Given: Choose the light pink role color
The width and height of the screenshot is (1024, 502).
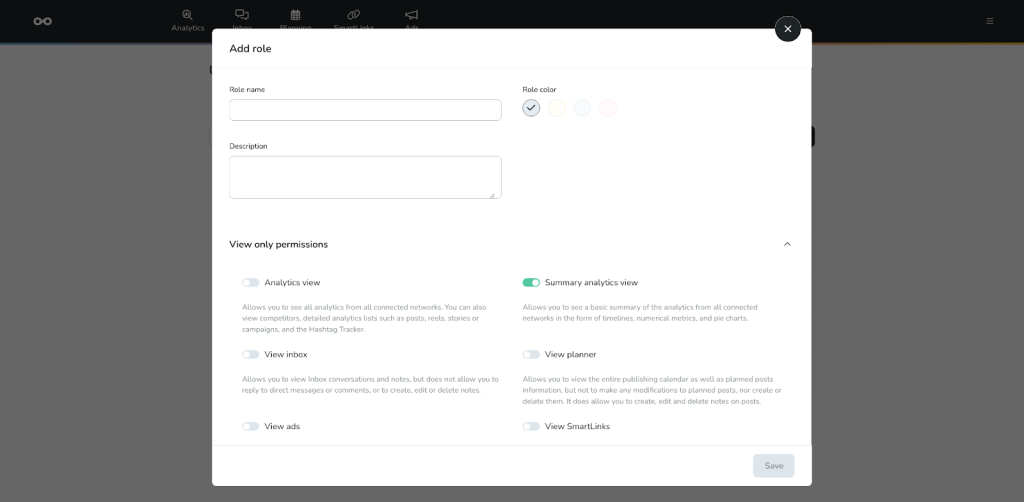Looking at the screenshot, I should click(608, 108).
